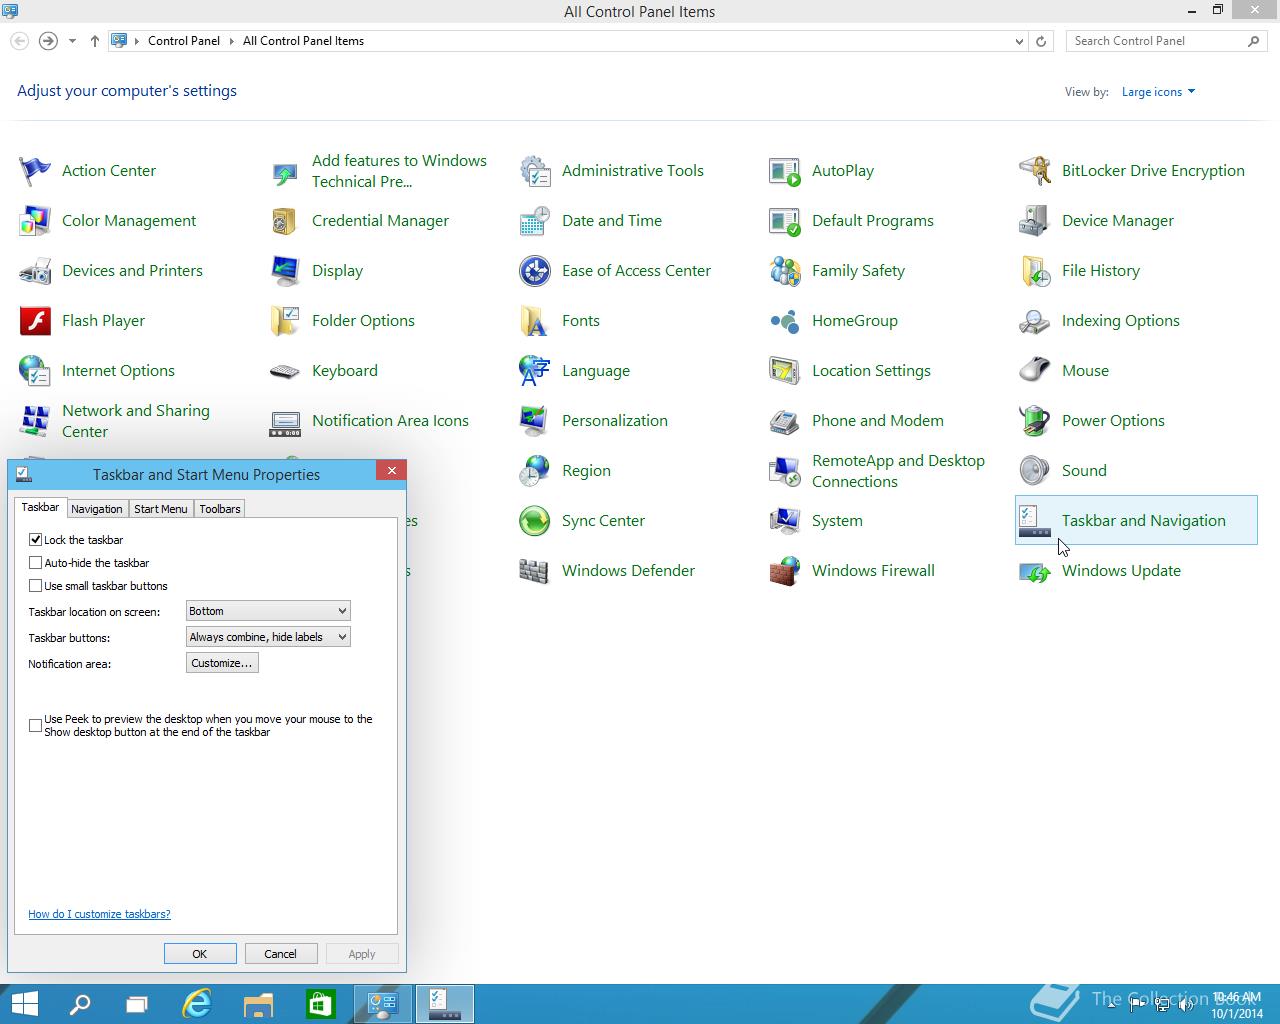Viewport: 1280px width, 1024px height.
Task: Open recent locations arrow next to Forward
Action: click(x=72, y=41)
